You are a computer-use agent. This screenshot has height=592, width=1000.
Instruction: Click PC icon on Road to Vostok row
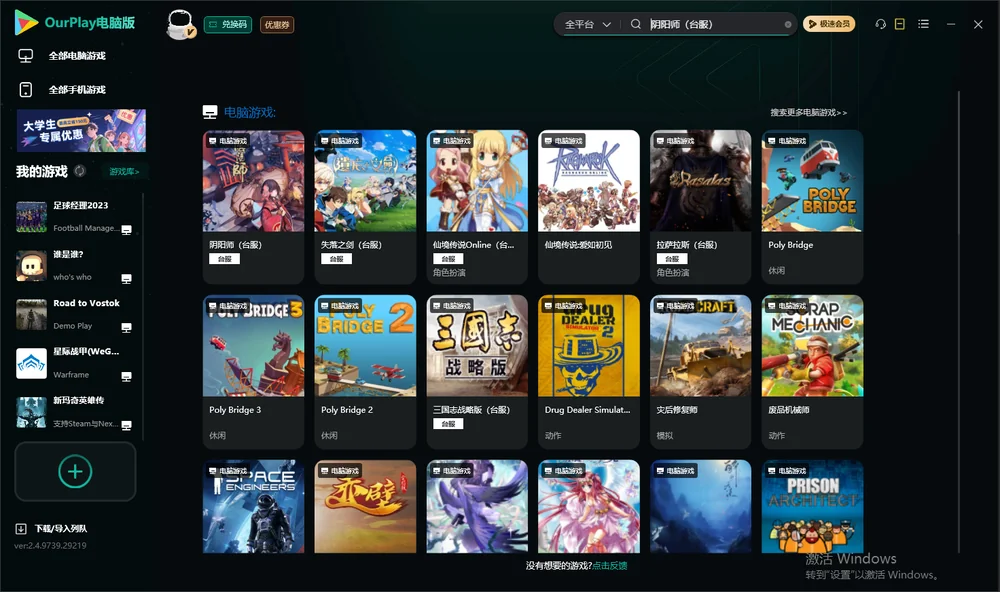[x=126, y=327]
